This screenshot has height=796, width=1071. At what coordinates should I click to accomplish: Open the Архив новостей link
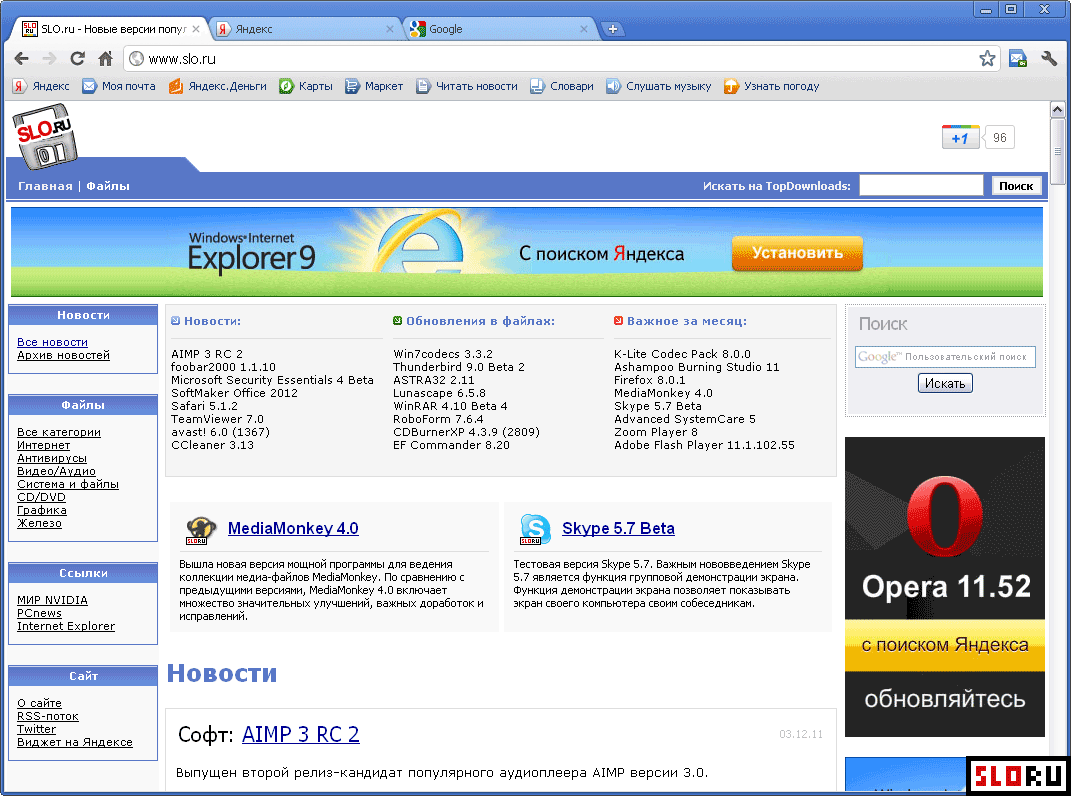(x=64, y=355)
